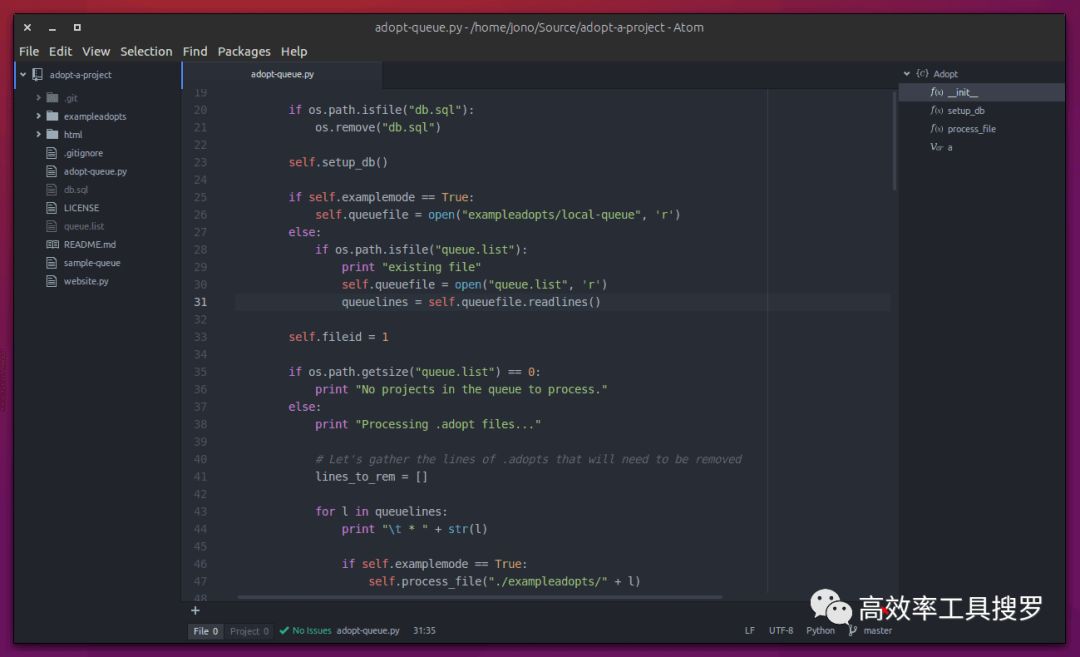Open the Packages menu
Image resolution: width=1080 pixels, height=657 pixels.
244,52
